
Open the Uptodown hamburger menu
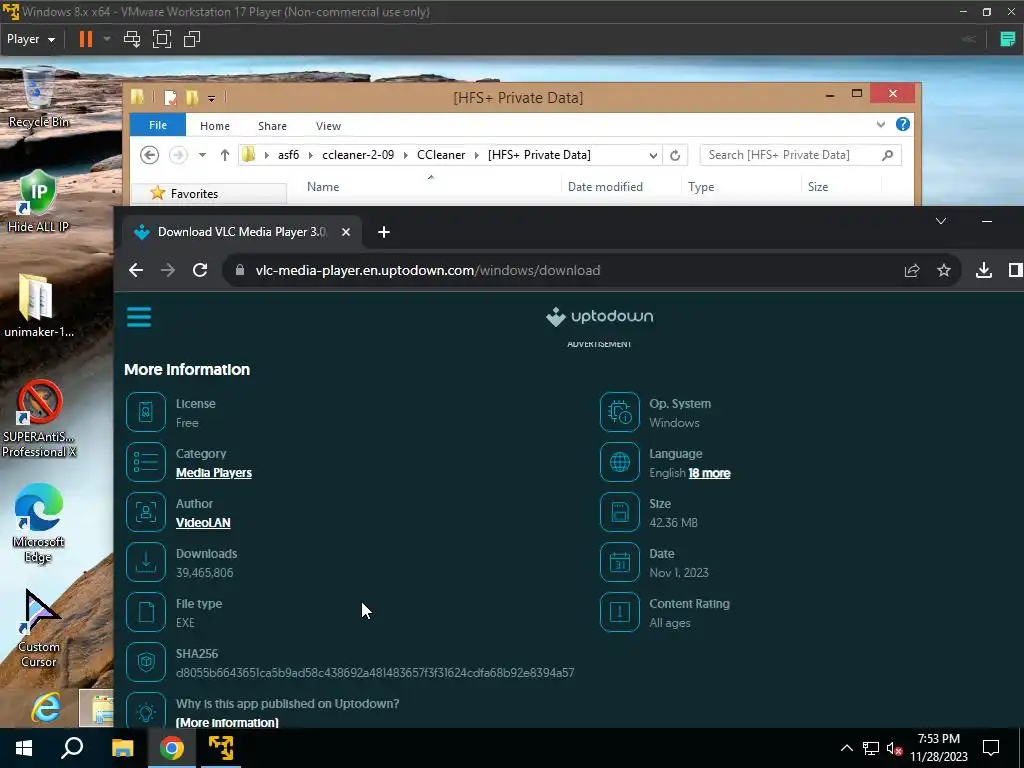tap(138, 317)
